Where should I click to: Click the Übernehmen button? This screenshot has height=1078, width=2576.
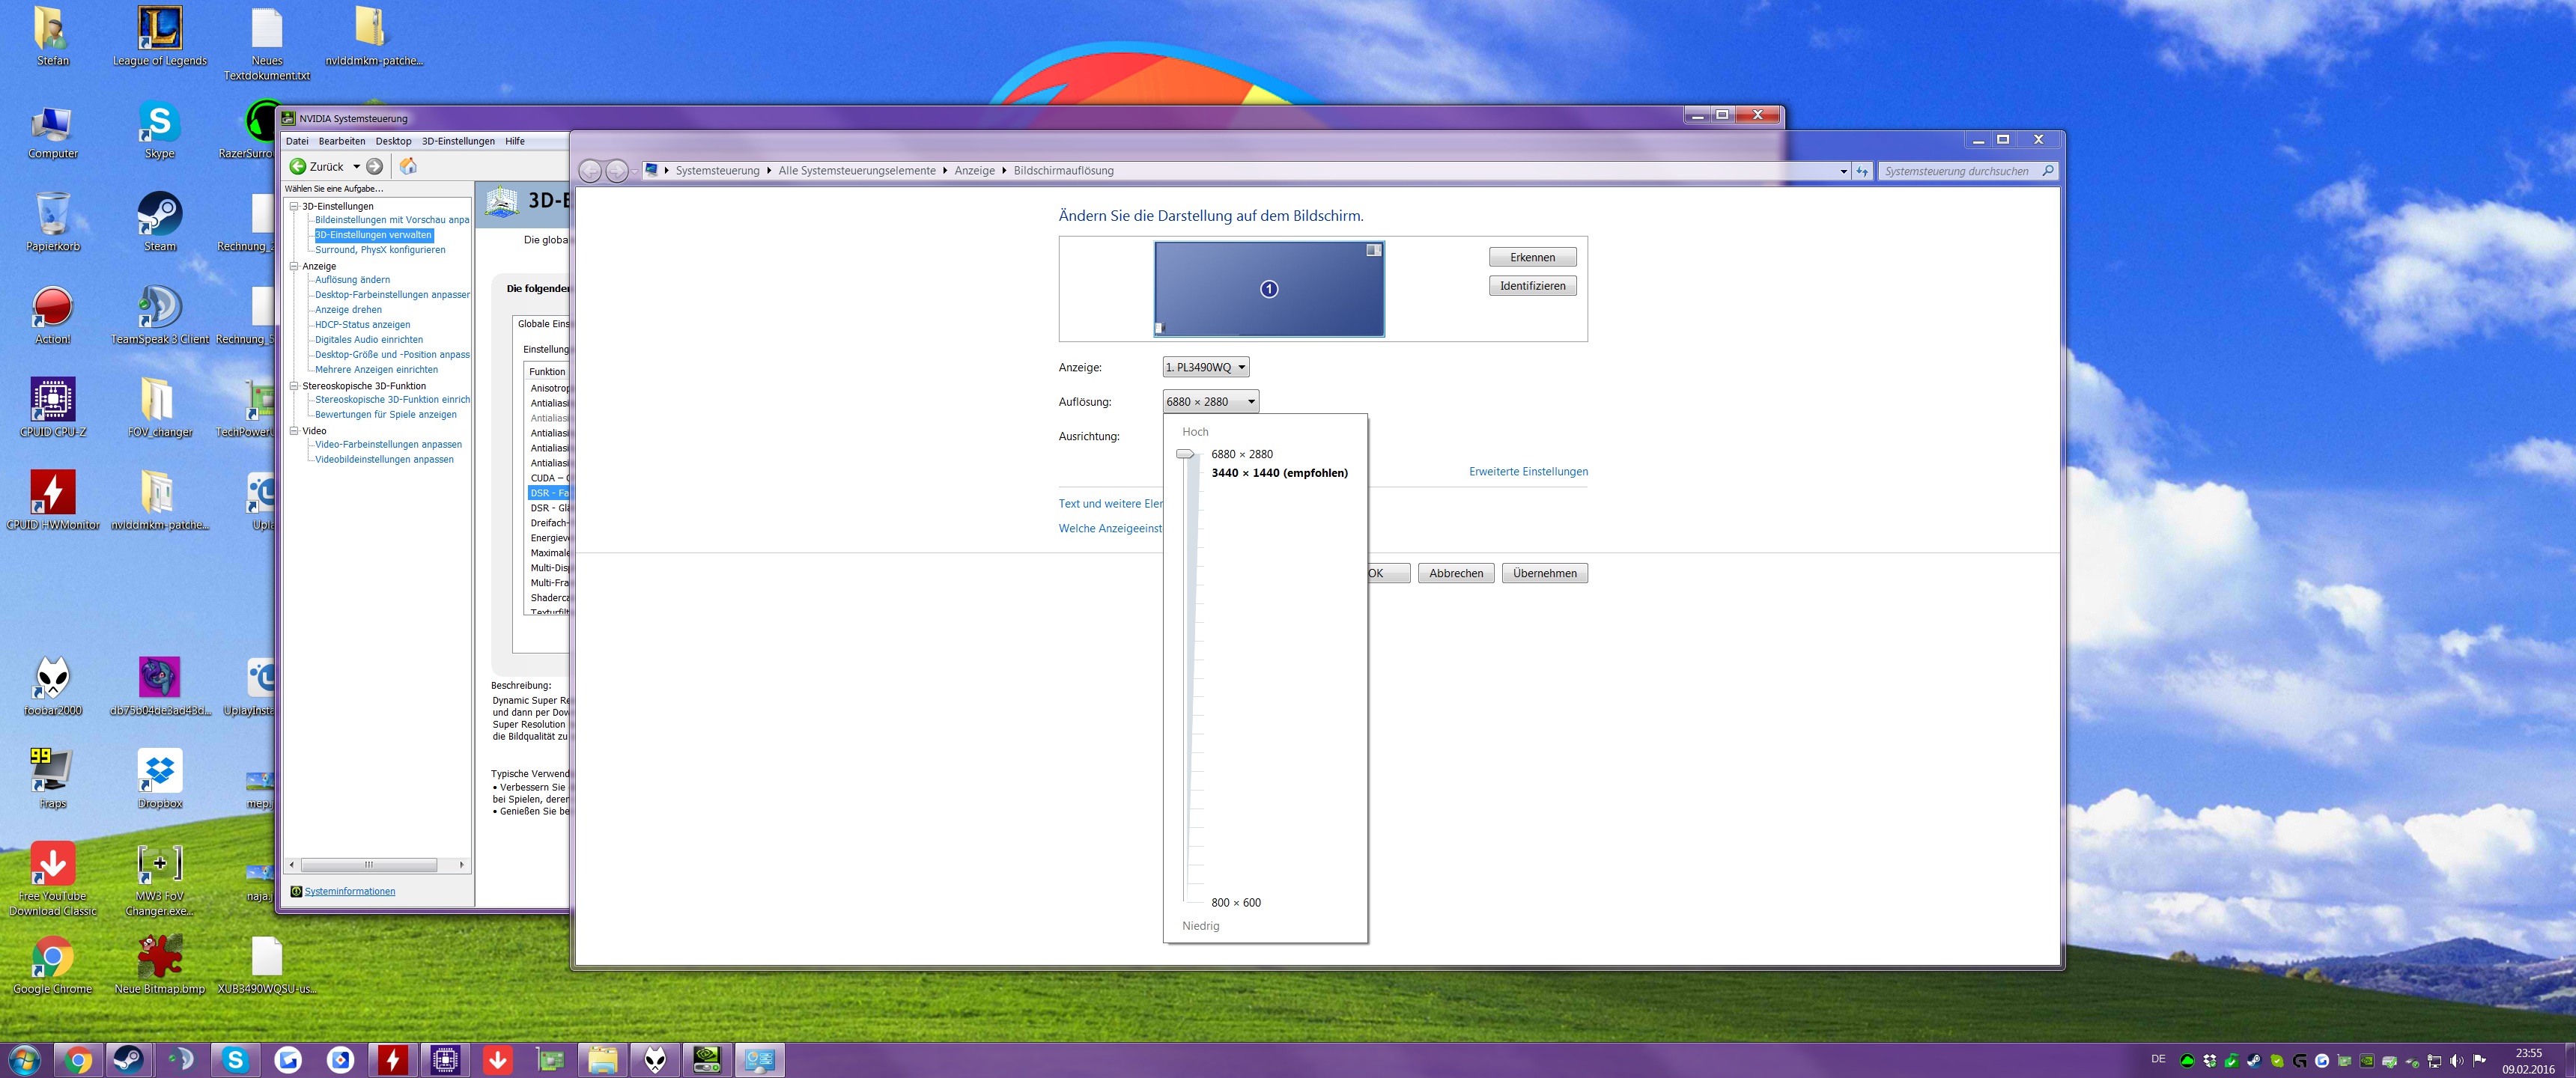(1544, 573)
